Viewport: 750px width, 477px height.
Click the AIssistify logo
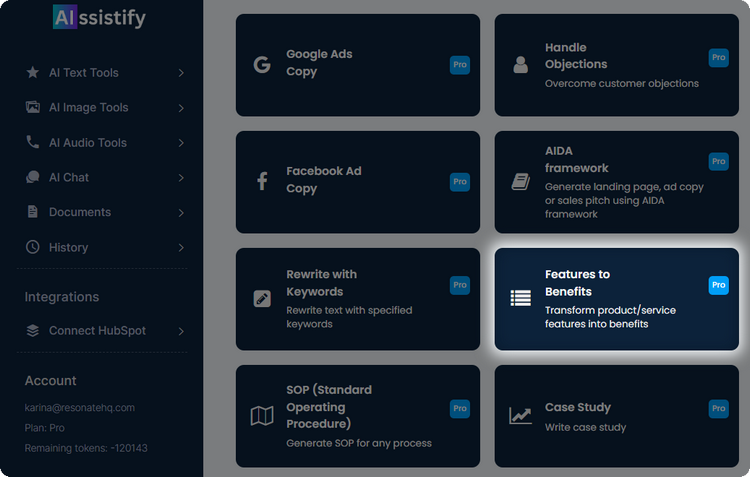click(x=98, y=18)
